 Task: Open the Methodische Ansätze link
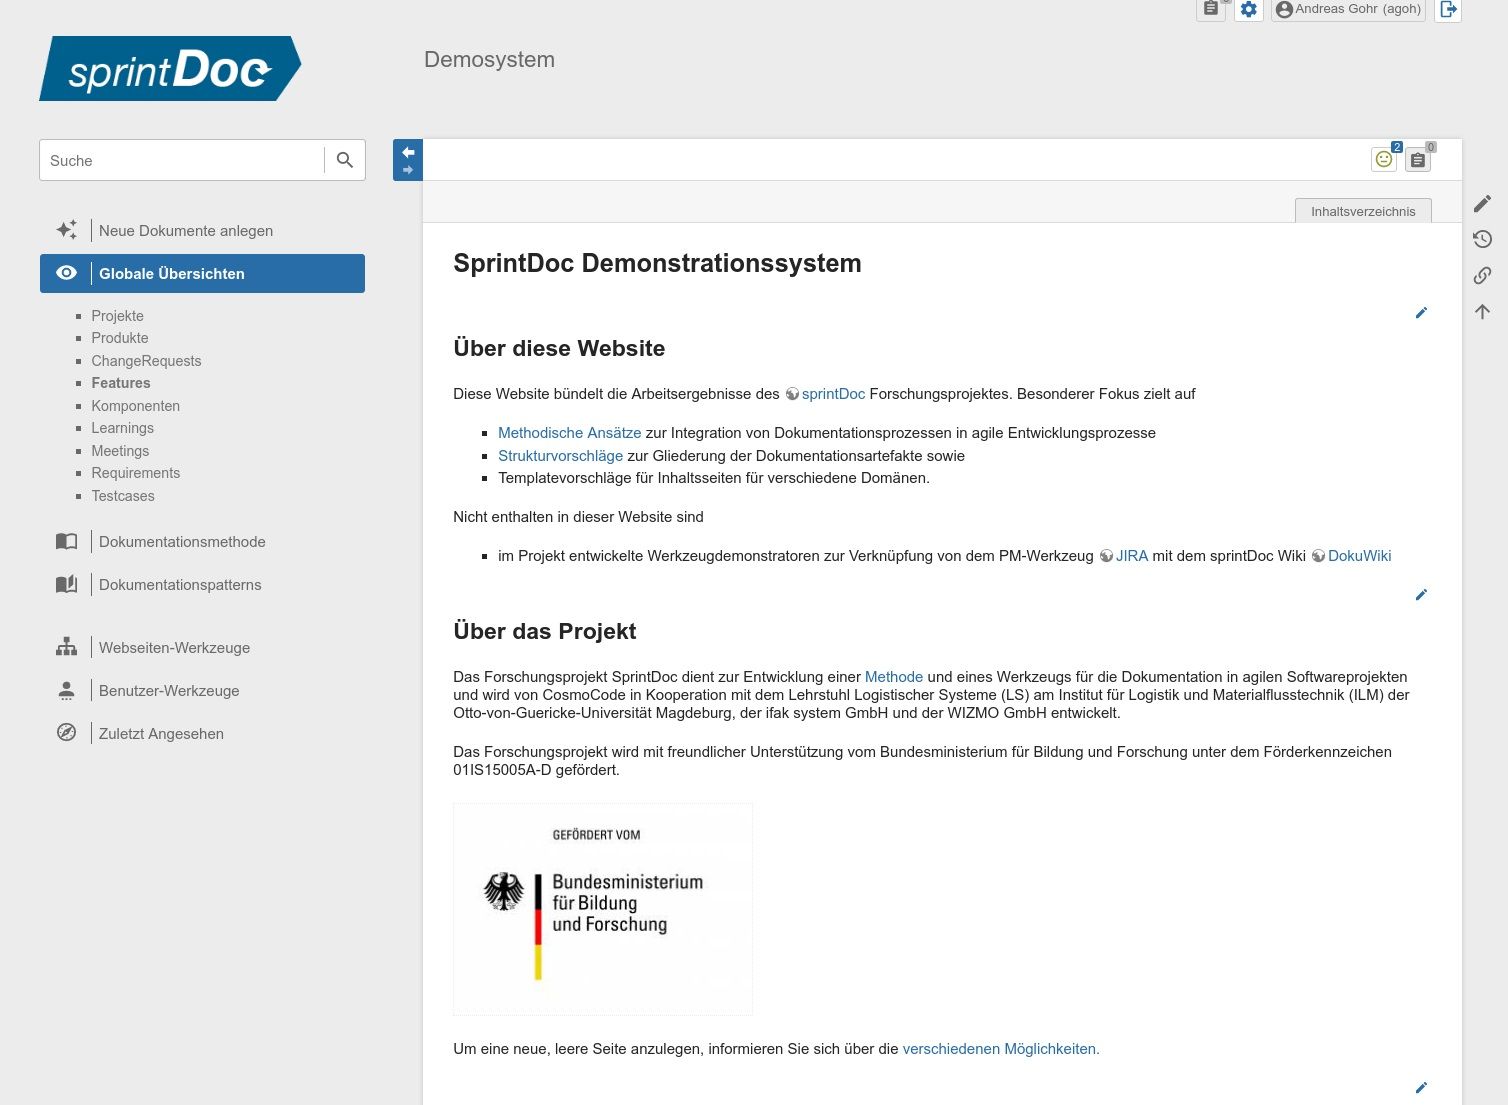pyautogui.click(x=569, y=432)
